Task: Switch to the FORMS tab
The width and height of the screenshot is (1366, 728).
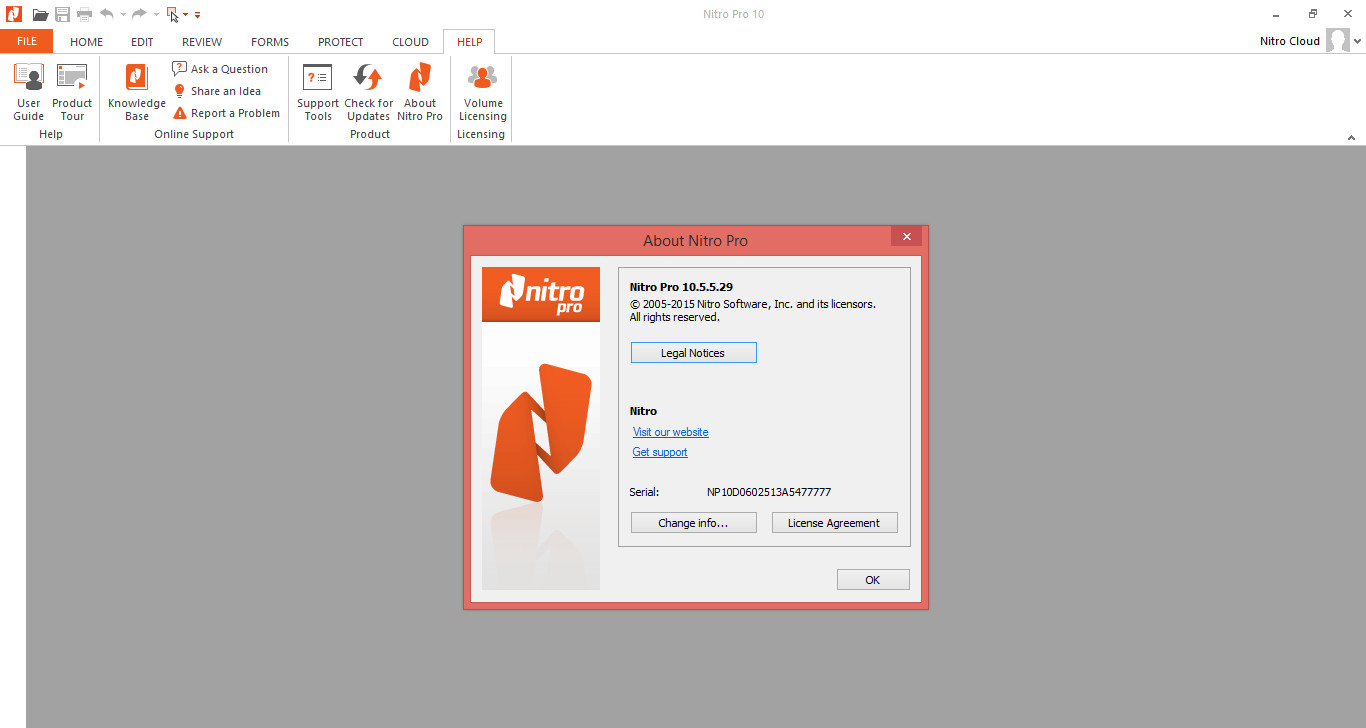Action: pos(270,42)
